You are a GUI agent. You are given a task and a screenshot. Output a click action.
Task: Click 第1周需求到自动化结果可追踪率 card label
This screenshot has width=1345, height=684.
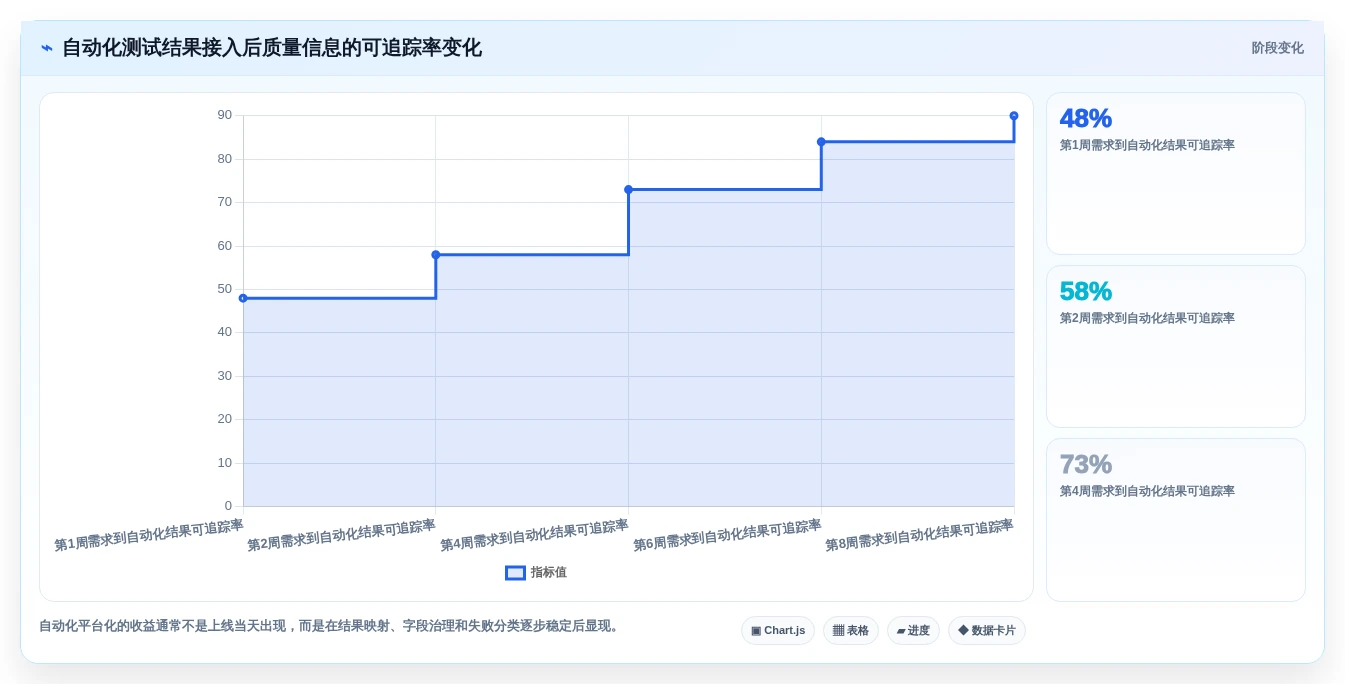point(1147,145)
